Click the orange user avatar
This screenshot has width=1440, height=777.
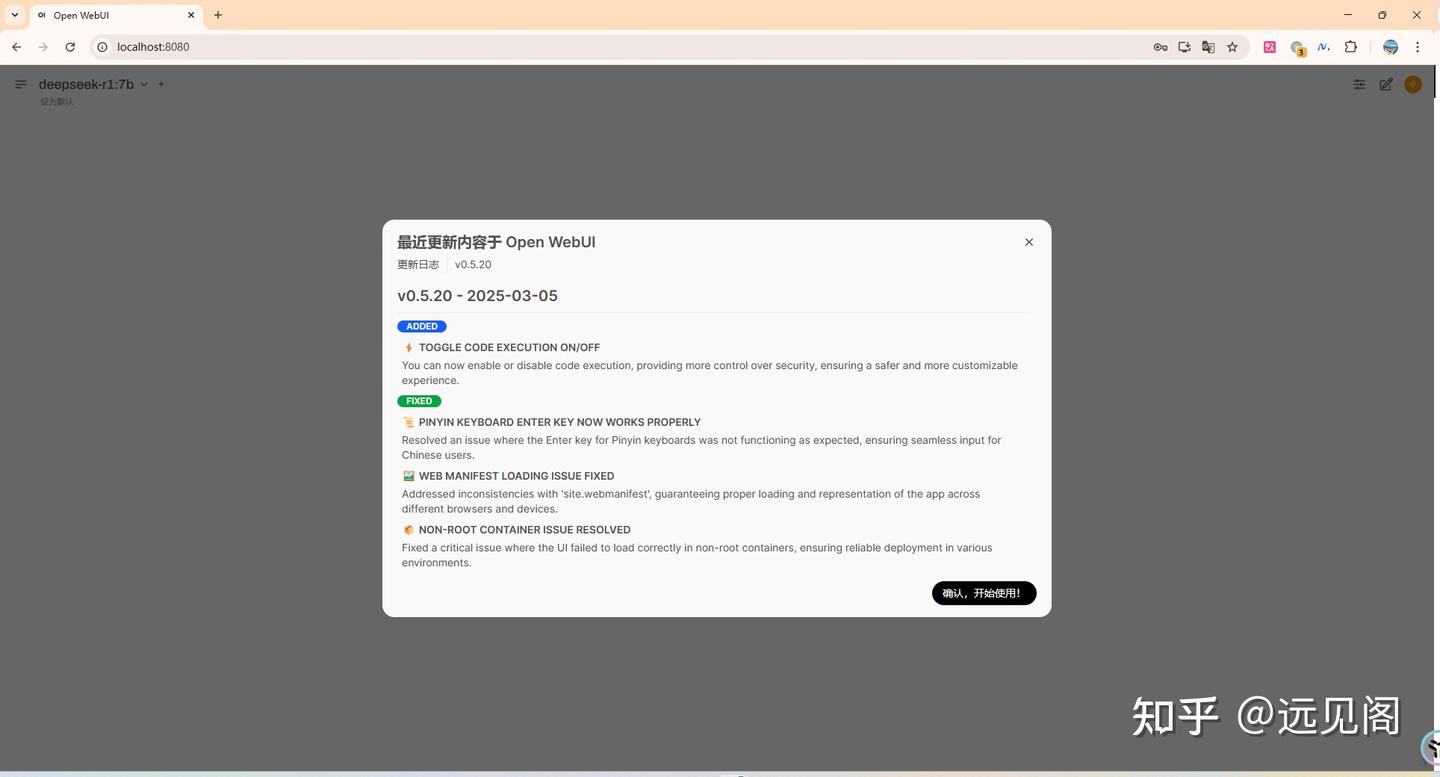click(1413, 84)
